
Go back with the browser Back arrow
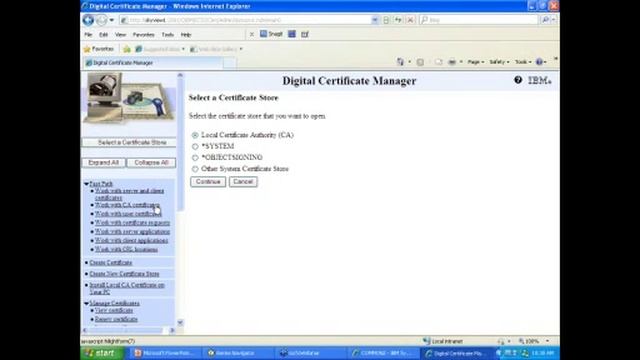88,20
